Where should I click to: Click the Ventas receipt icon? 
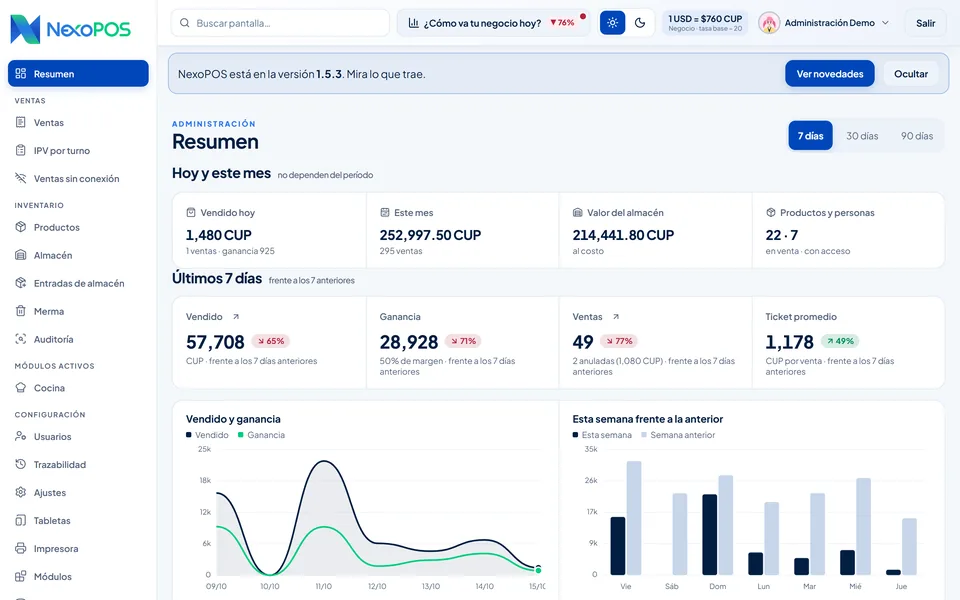click(x=21, y=122)
